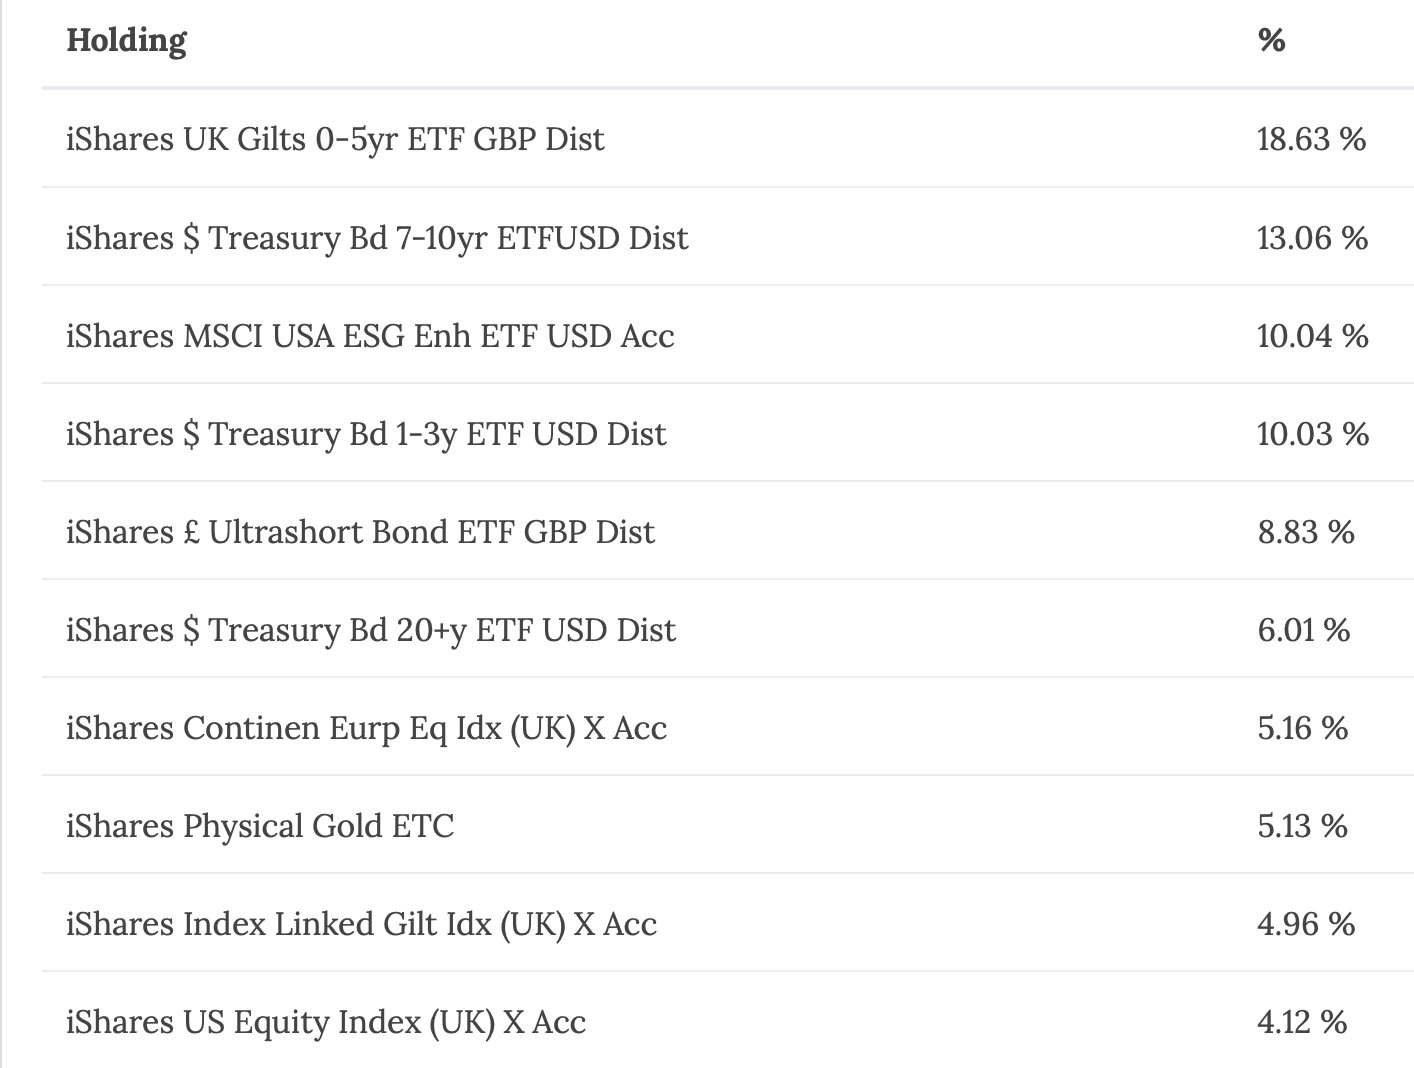Select iShares Physical Gold ETC

coord(260,826)
